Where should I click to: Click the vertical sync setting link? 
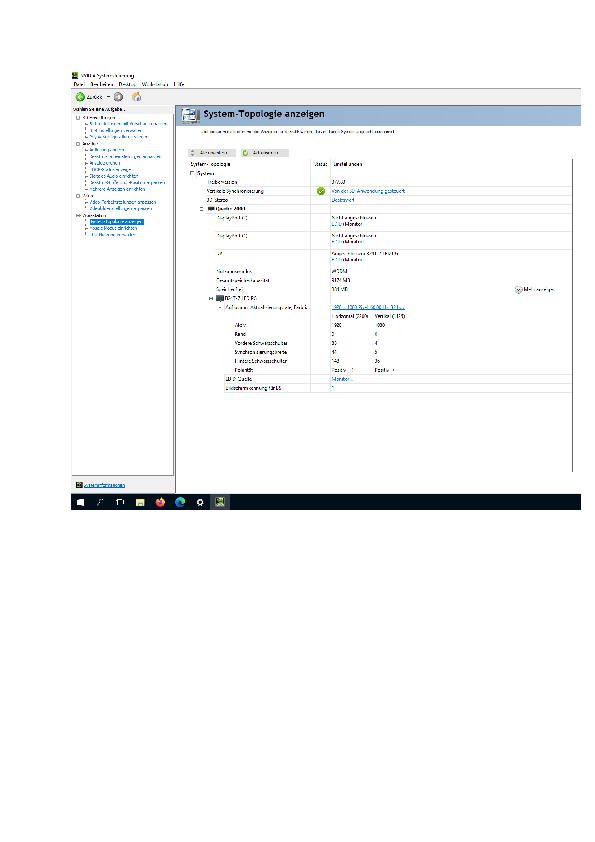pyautogui.click(x=368, y=191)
